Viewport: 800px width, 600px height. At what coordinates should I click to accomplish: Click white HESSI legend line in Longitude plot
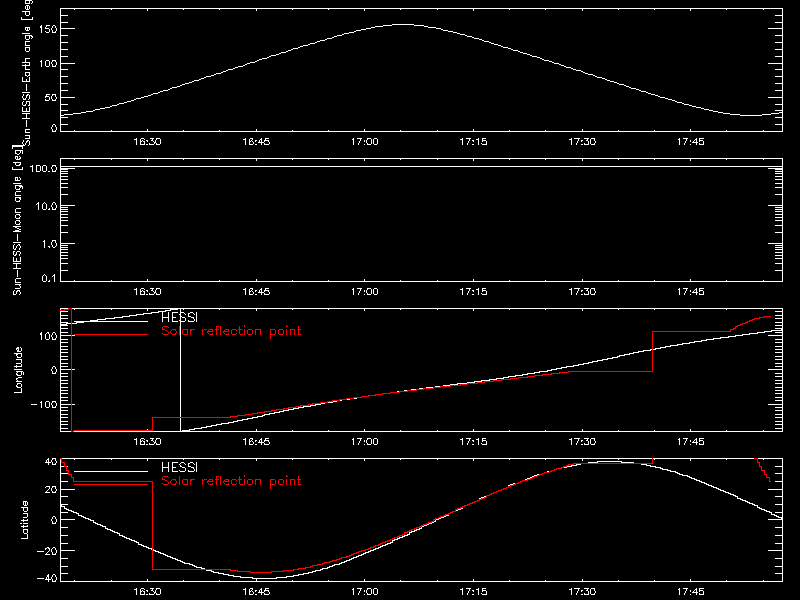tap(111, 321)
